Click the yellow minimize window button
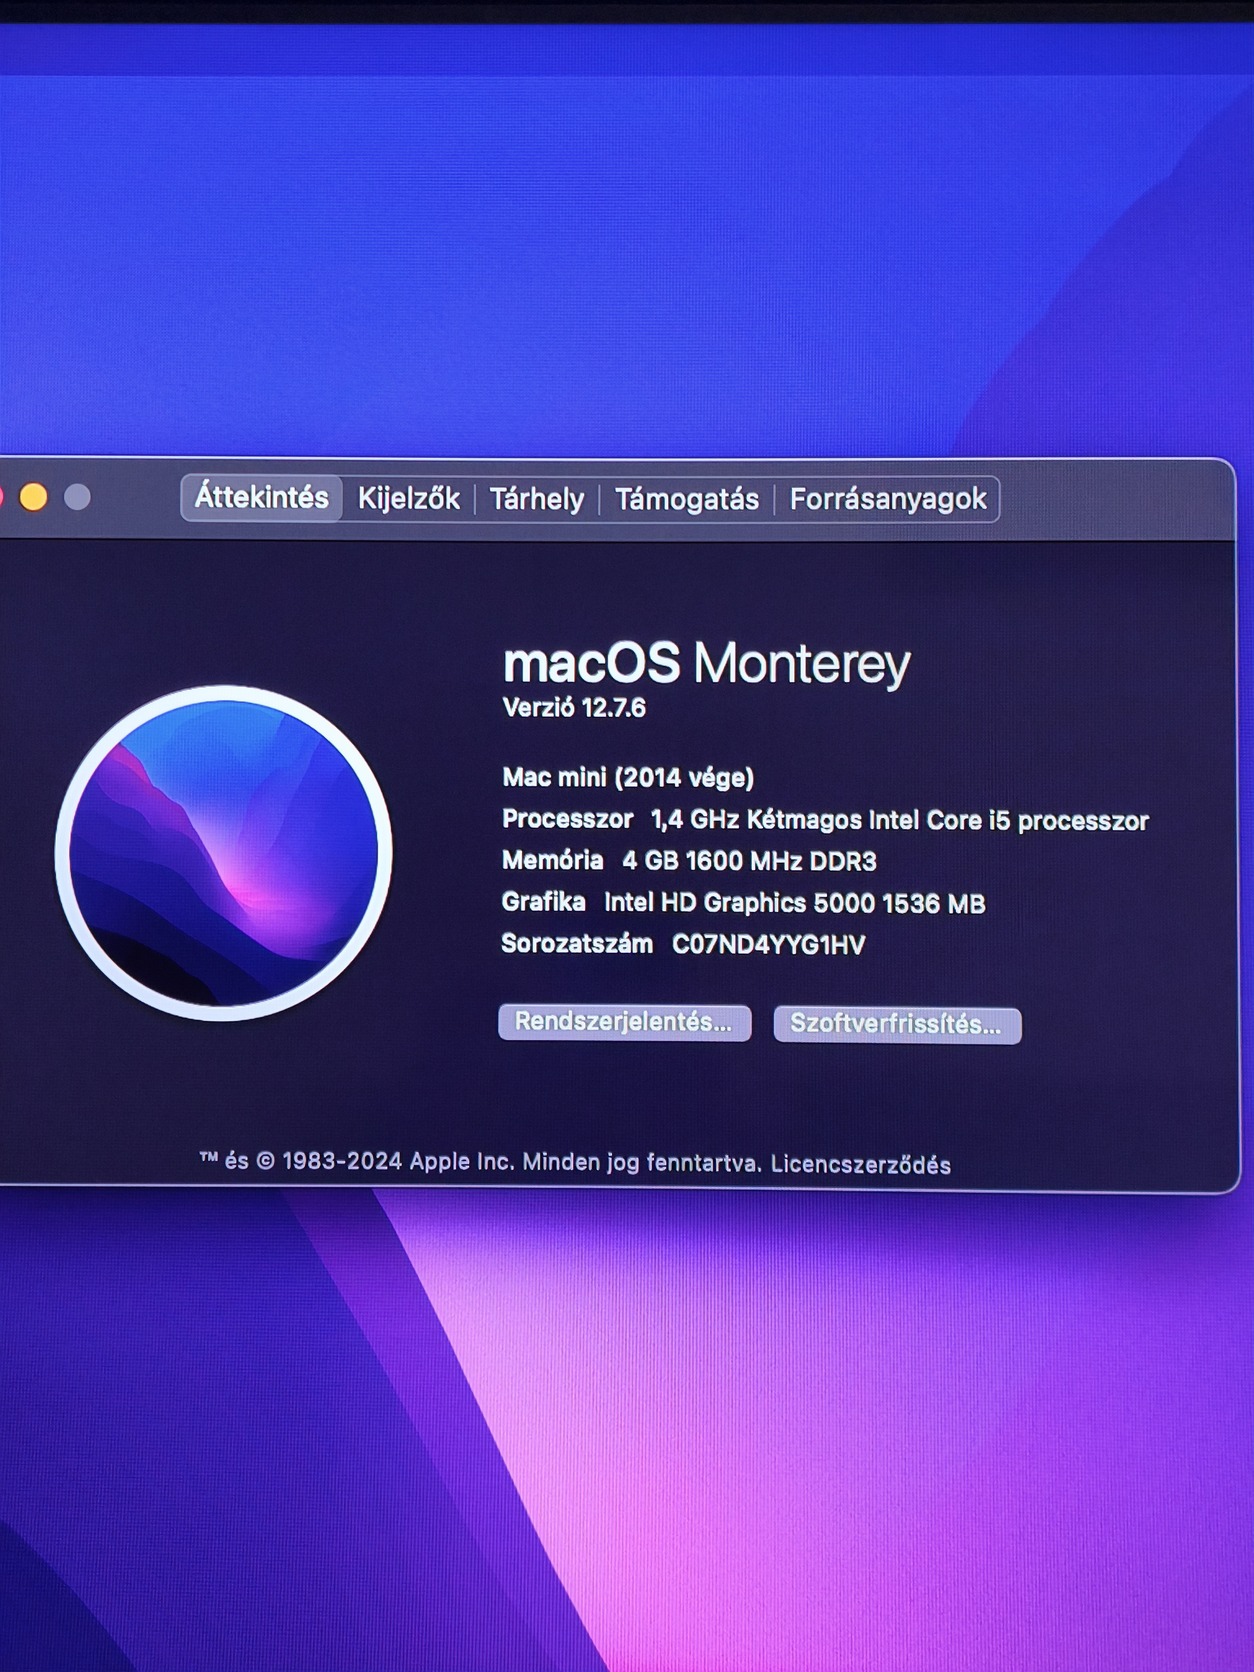Viewport: 1254px width, 1672px height. (34, 497)
